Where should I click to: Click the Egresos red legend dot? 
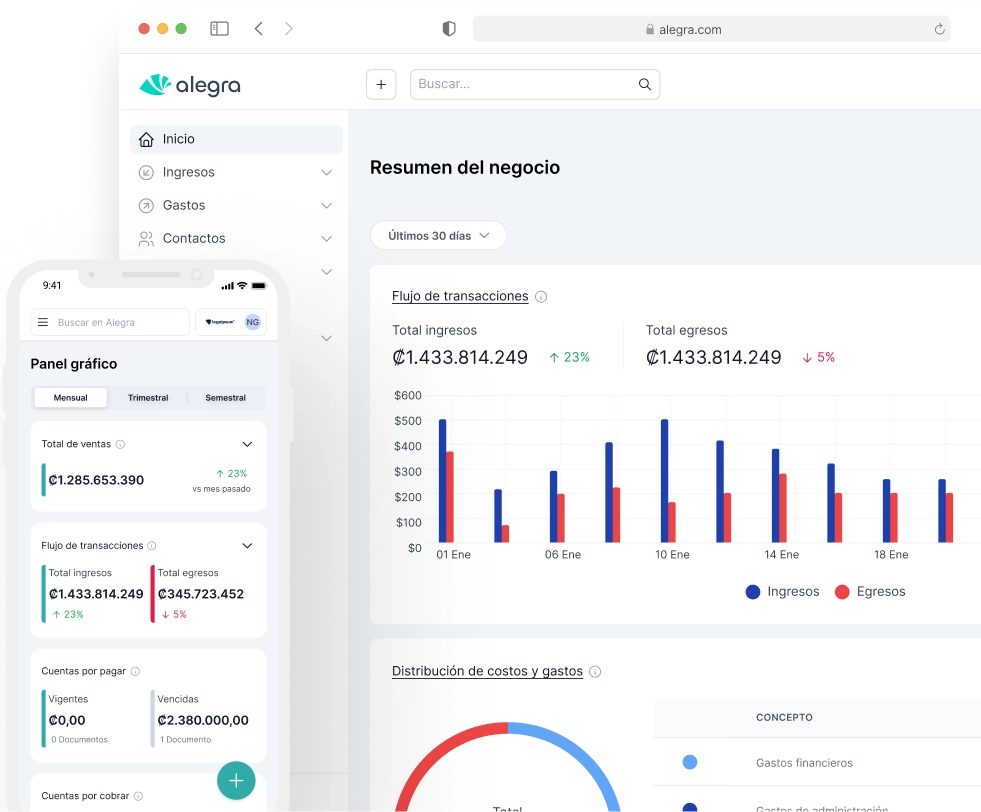tap(842, 592)
